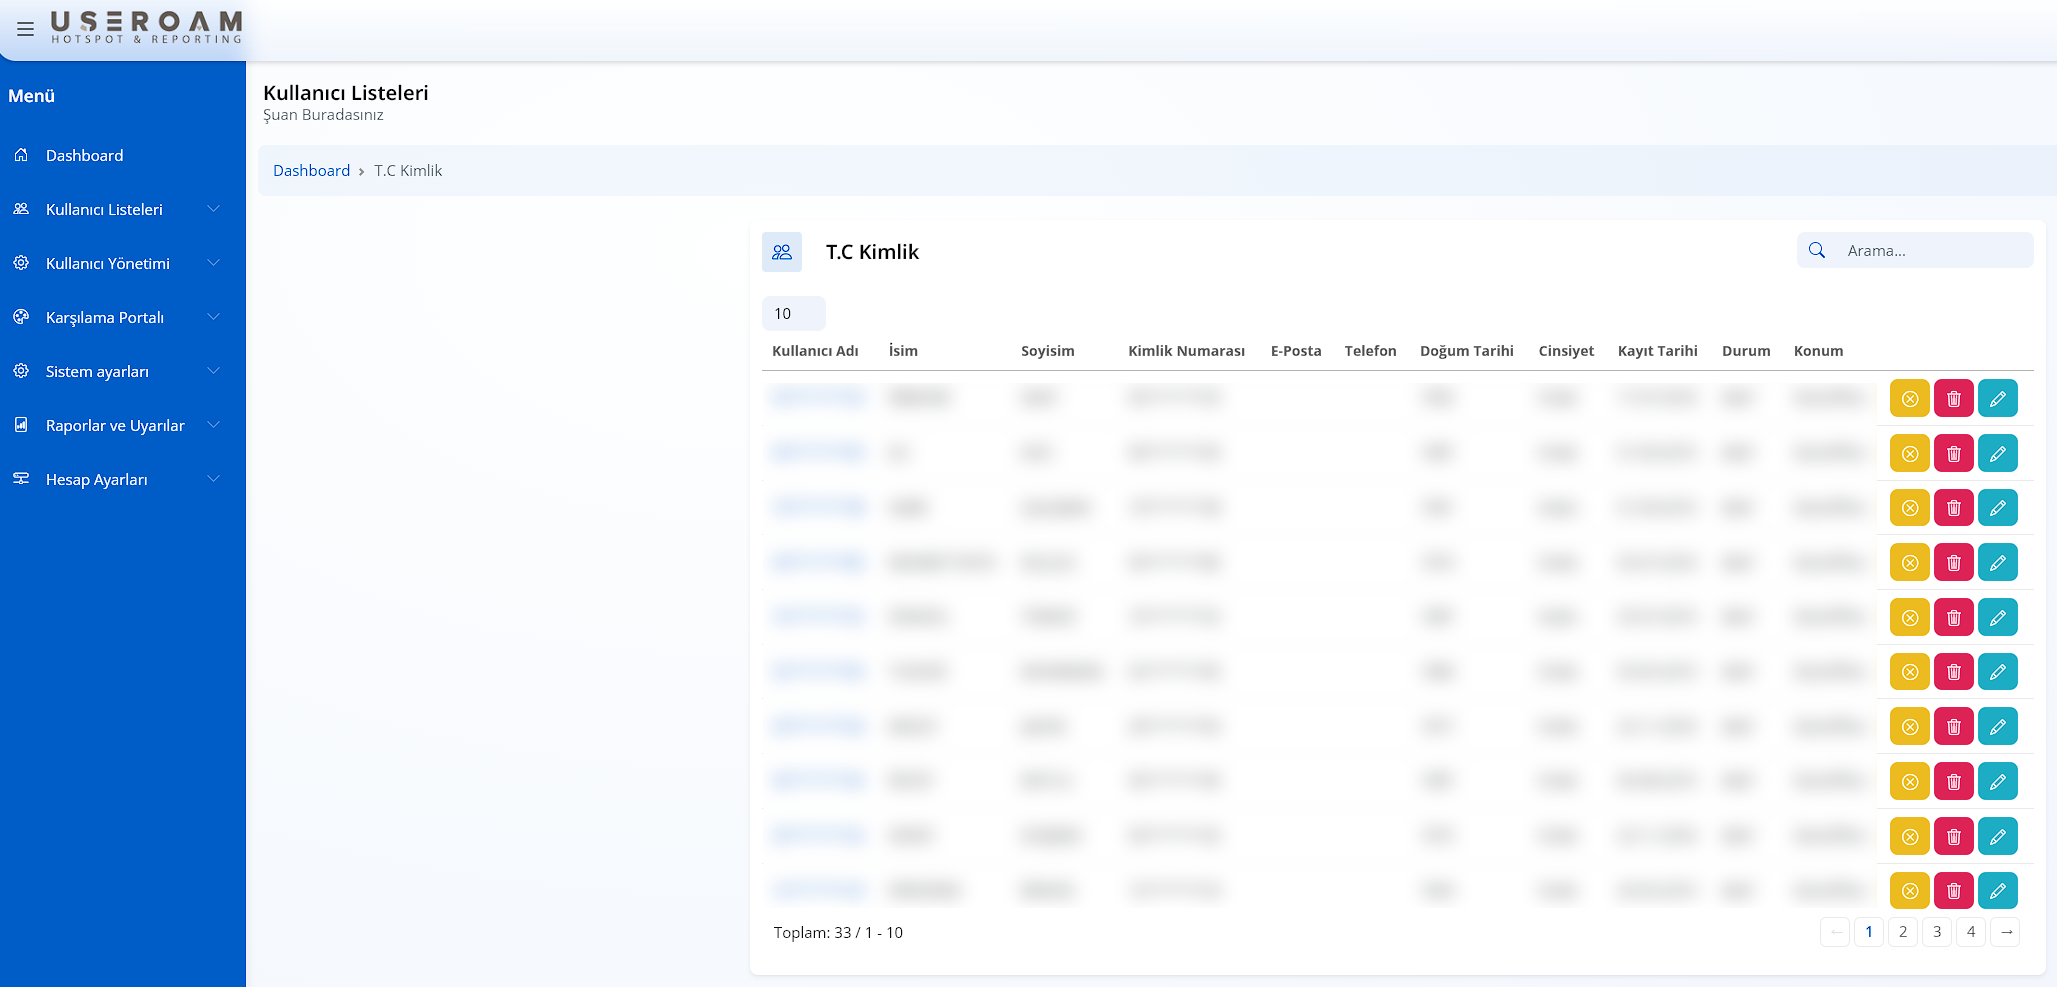Click the edit pencil icon in last row
The height and width of the screenshot is (987, 2057).
click(x=1997, y=890)
